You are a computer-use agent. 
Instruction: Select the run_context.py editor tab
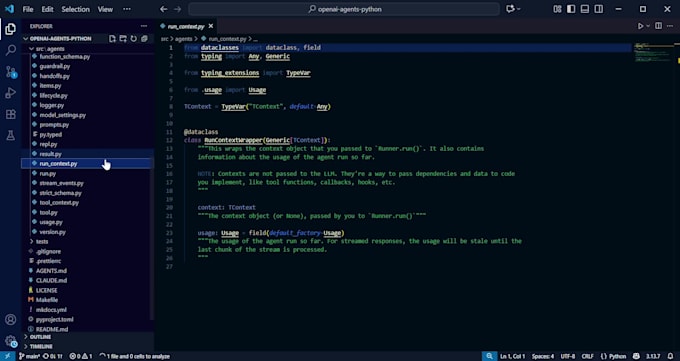pos(186,26)
